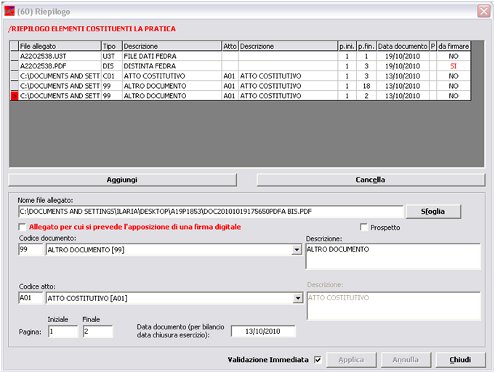Screen dimensions: 495x373
Task: Browse for file with Sfoglia button
Action: (x=433, y=211)
